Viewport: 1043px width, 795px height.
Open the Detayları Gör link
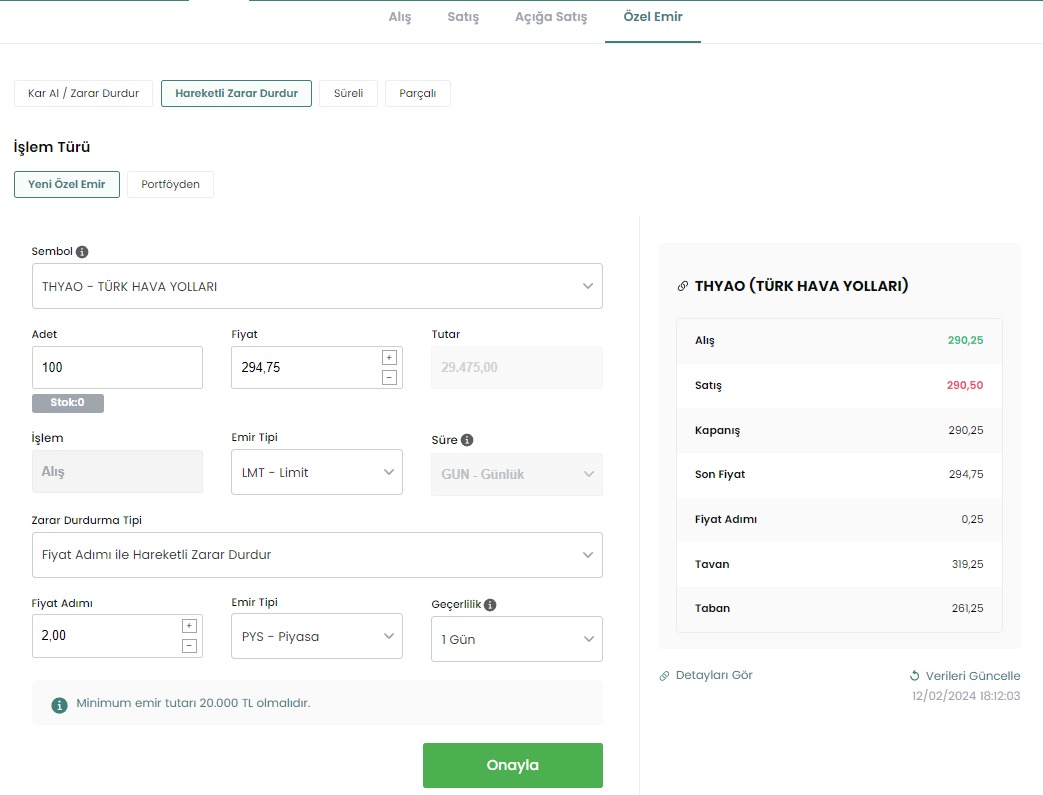(x=714, y=675)
